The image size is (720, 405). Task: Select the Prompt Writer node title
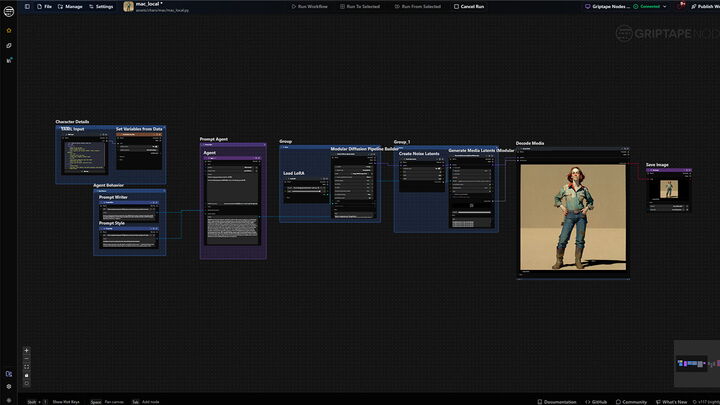[113, 197]
